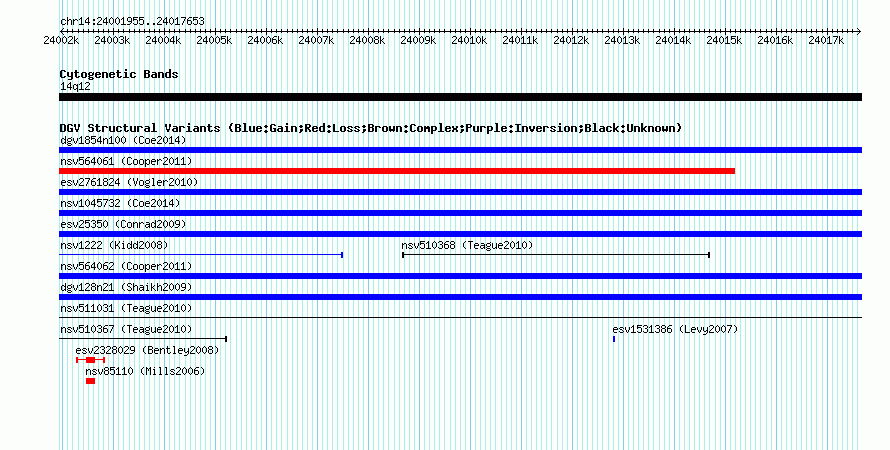
Task: Click the 24012k ruler tick label
Action: click(x=572, y=40)
